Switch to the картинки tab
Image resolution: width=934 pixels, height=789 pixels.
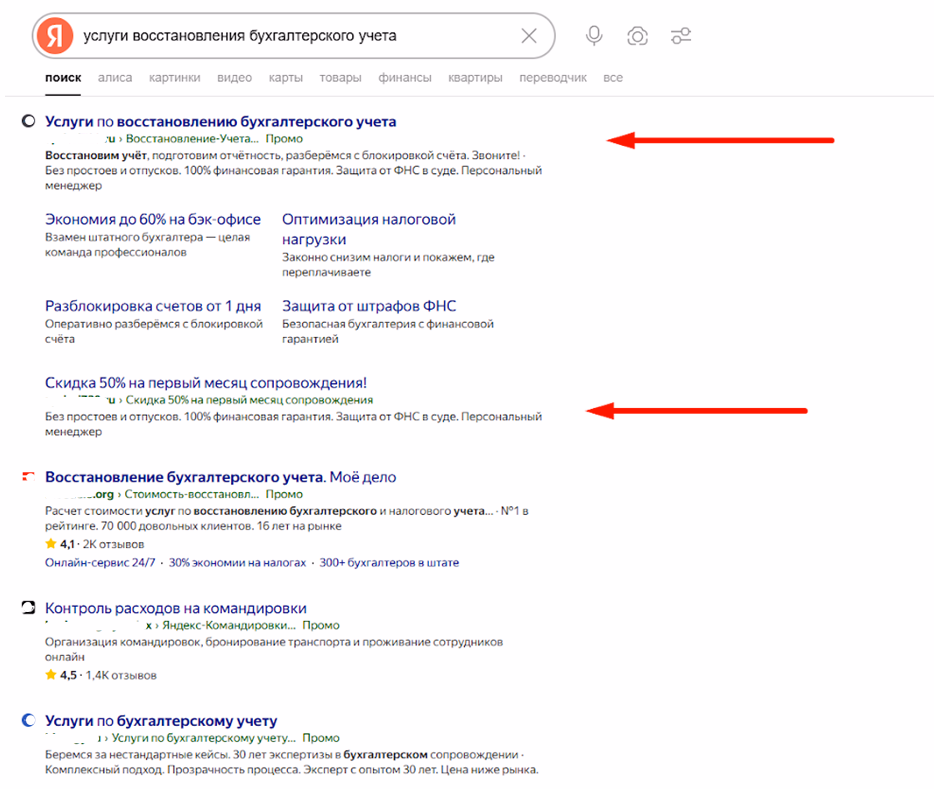coord(174,78)
